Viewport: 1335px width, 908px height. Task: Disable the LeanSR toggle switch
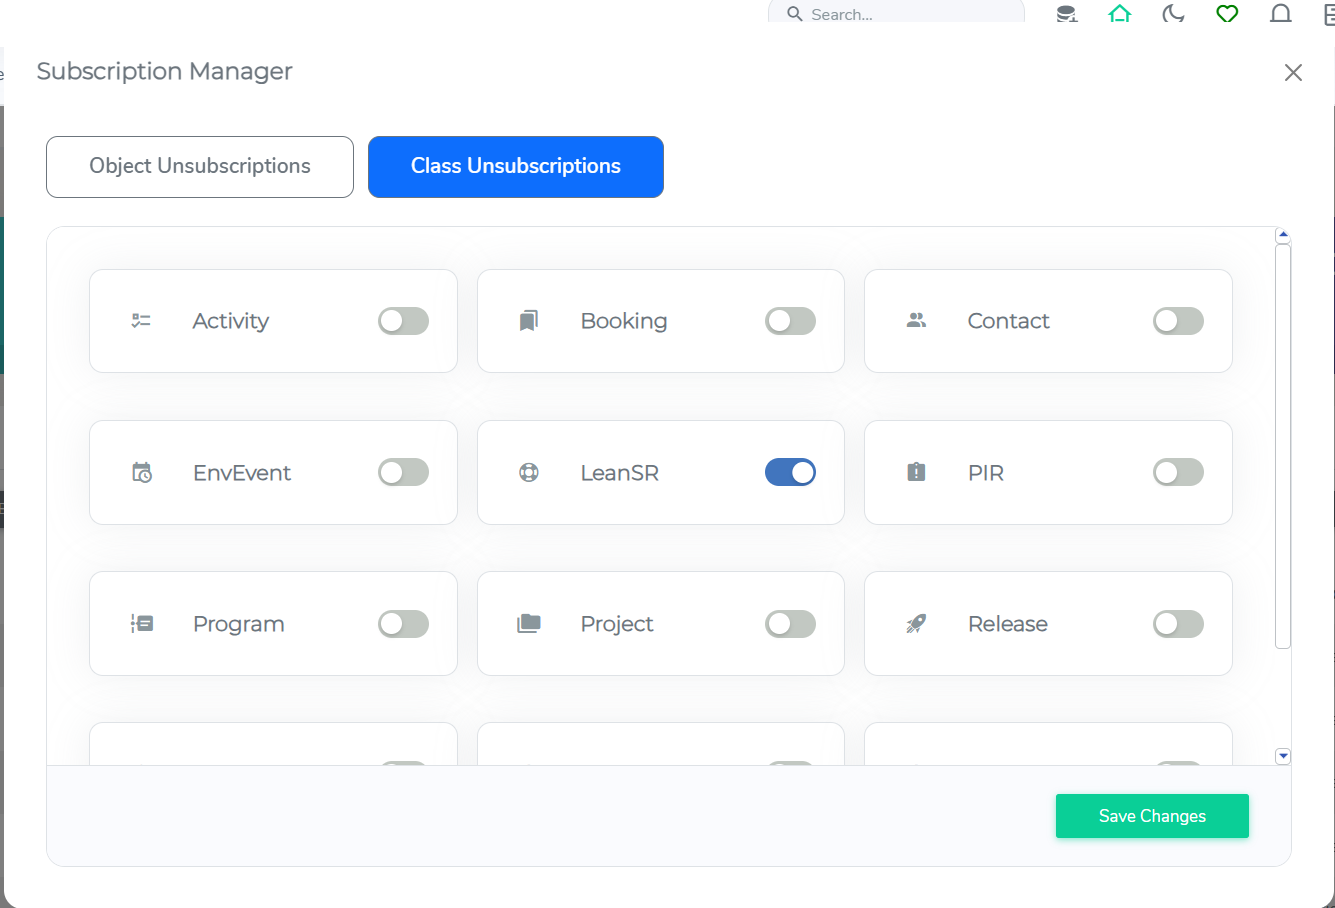tap(790, 472)
